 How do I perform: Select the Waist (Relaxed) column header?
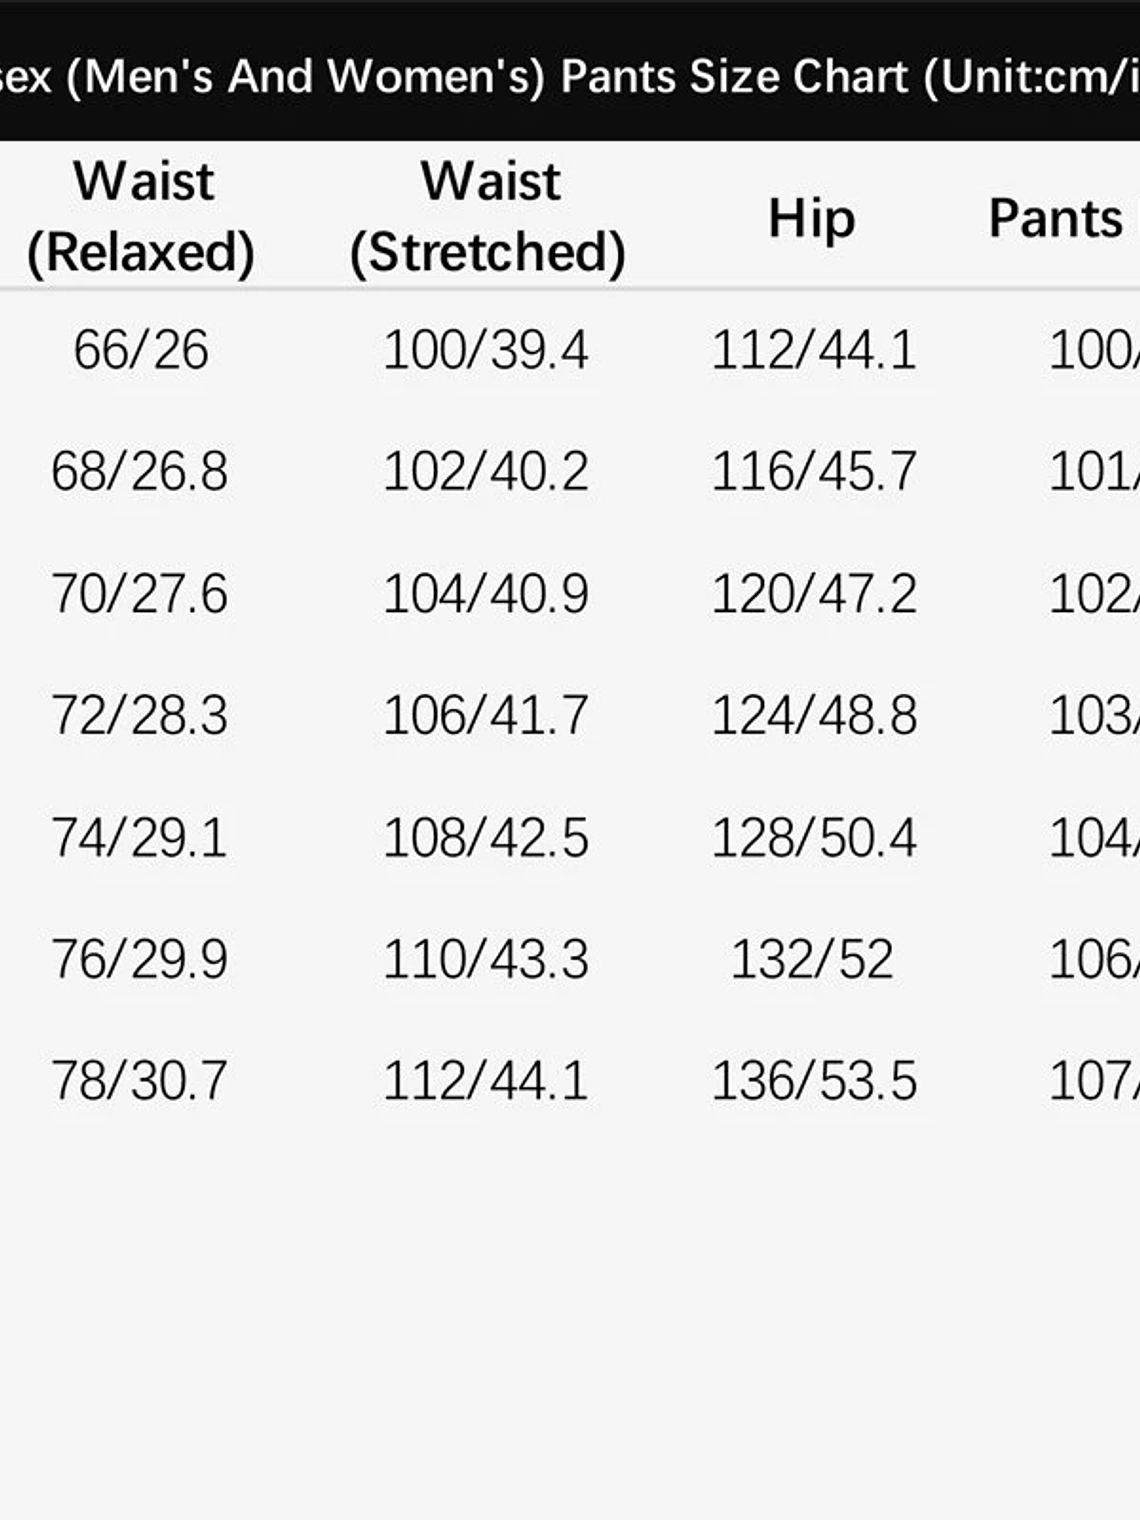pos(141,216)
